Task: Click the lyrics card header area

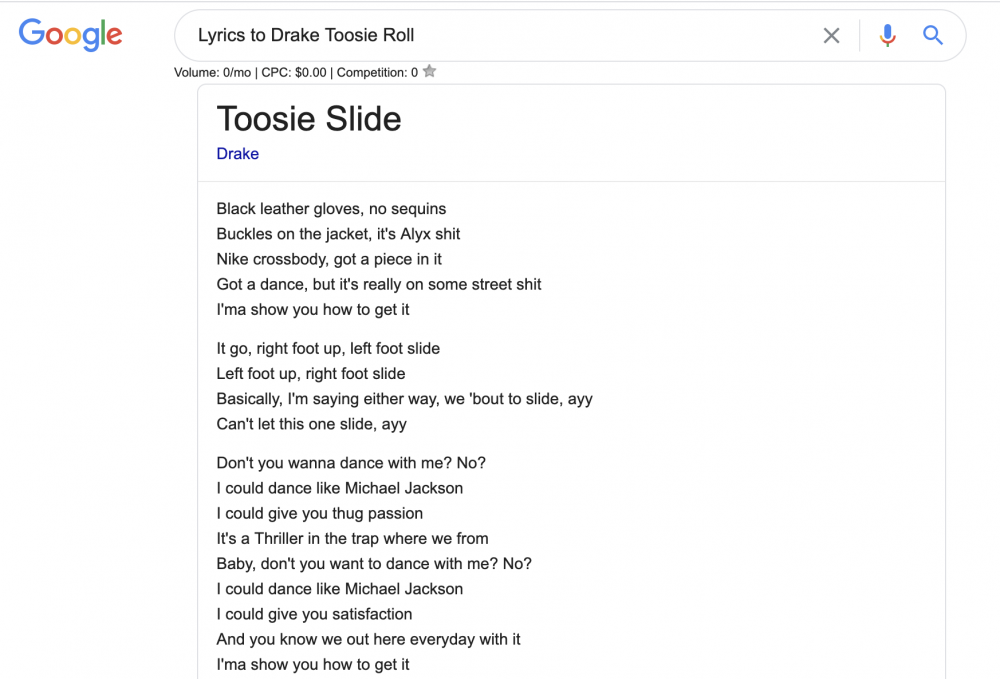Action: click(570, 130)
